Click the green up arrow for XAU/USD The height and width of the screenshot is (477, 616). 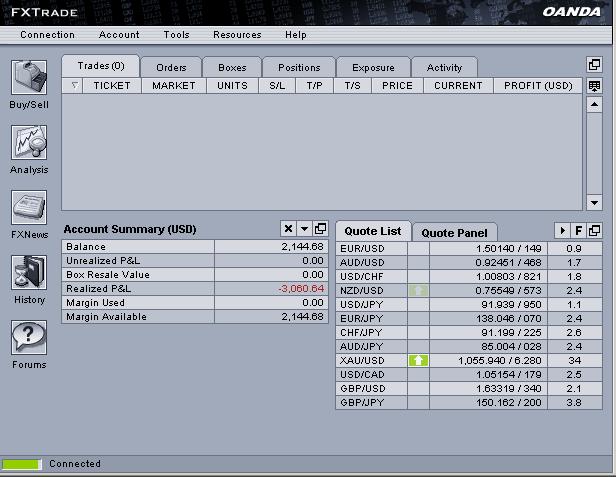(418, 360)
